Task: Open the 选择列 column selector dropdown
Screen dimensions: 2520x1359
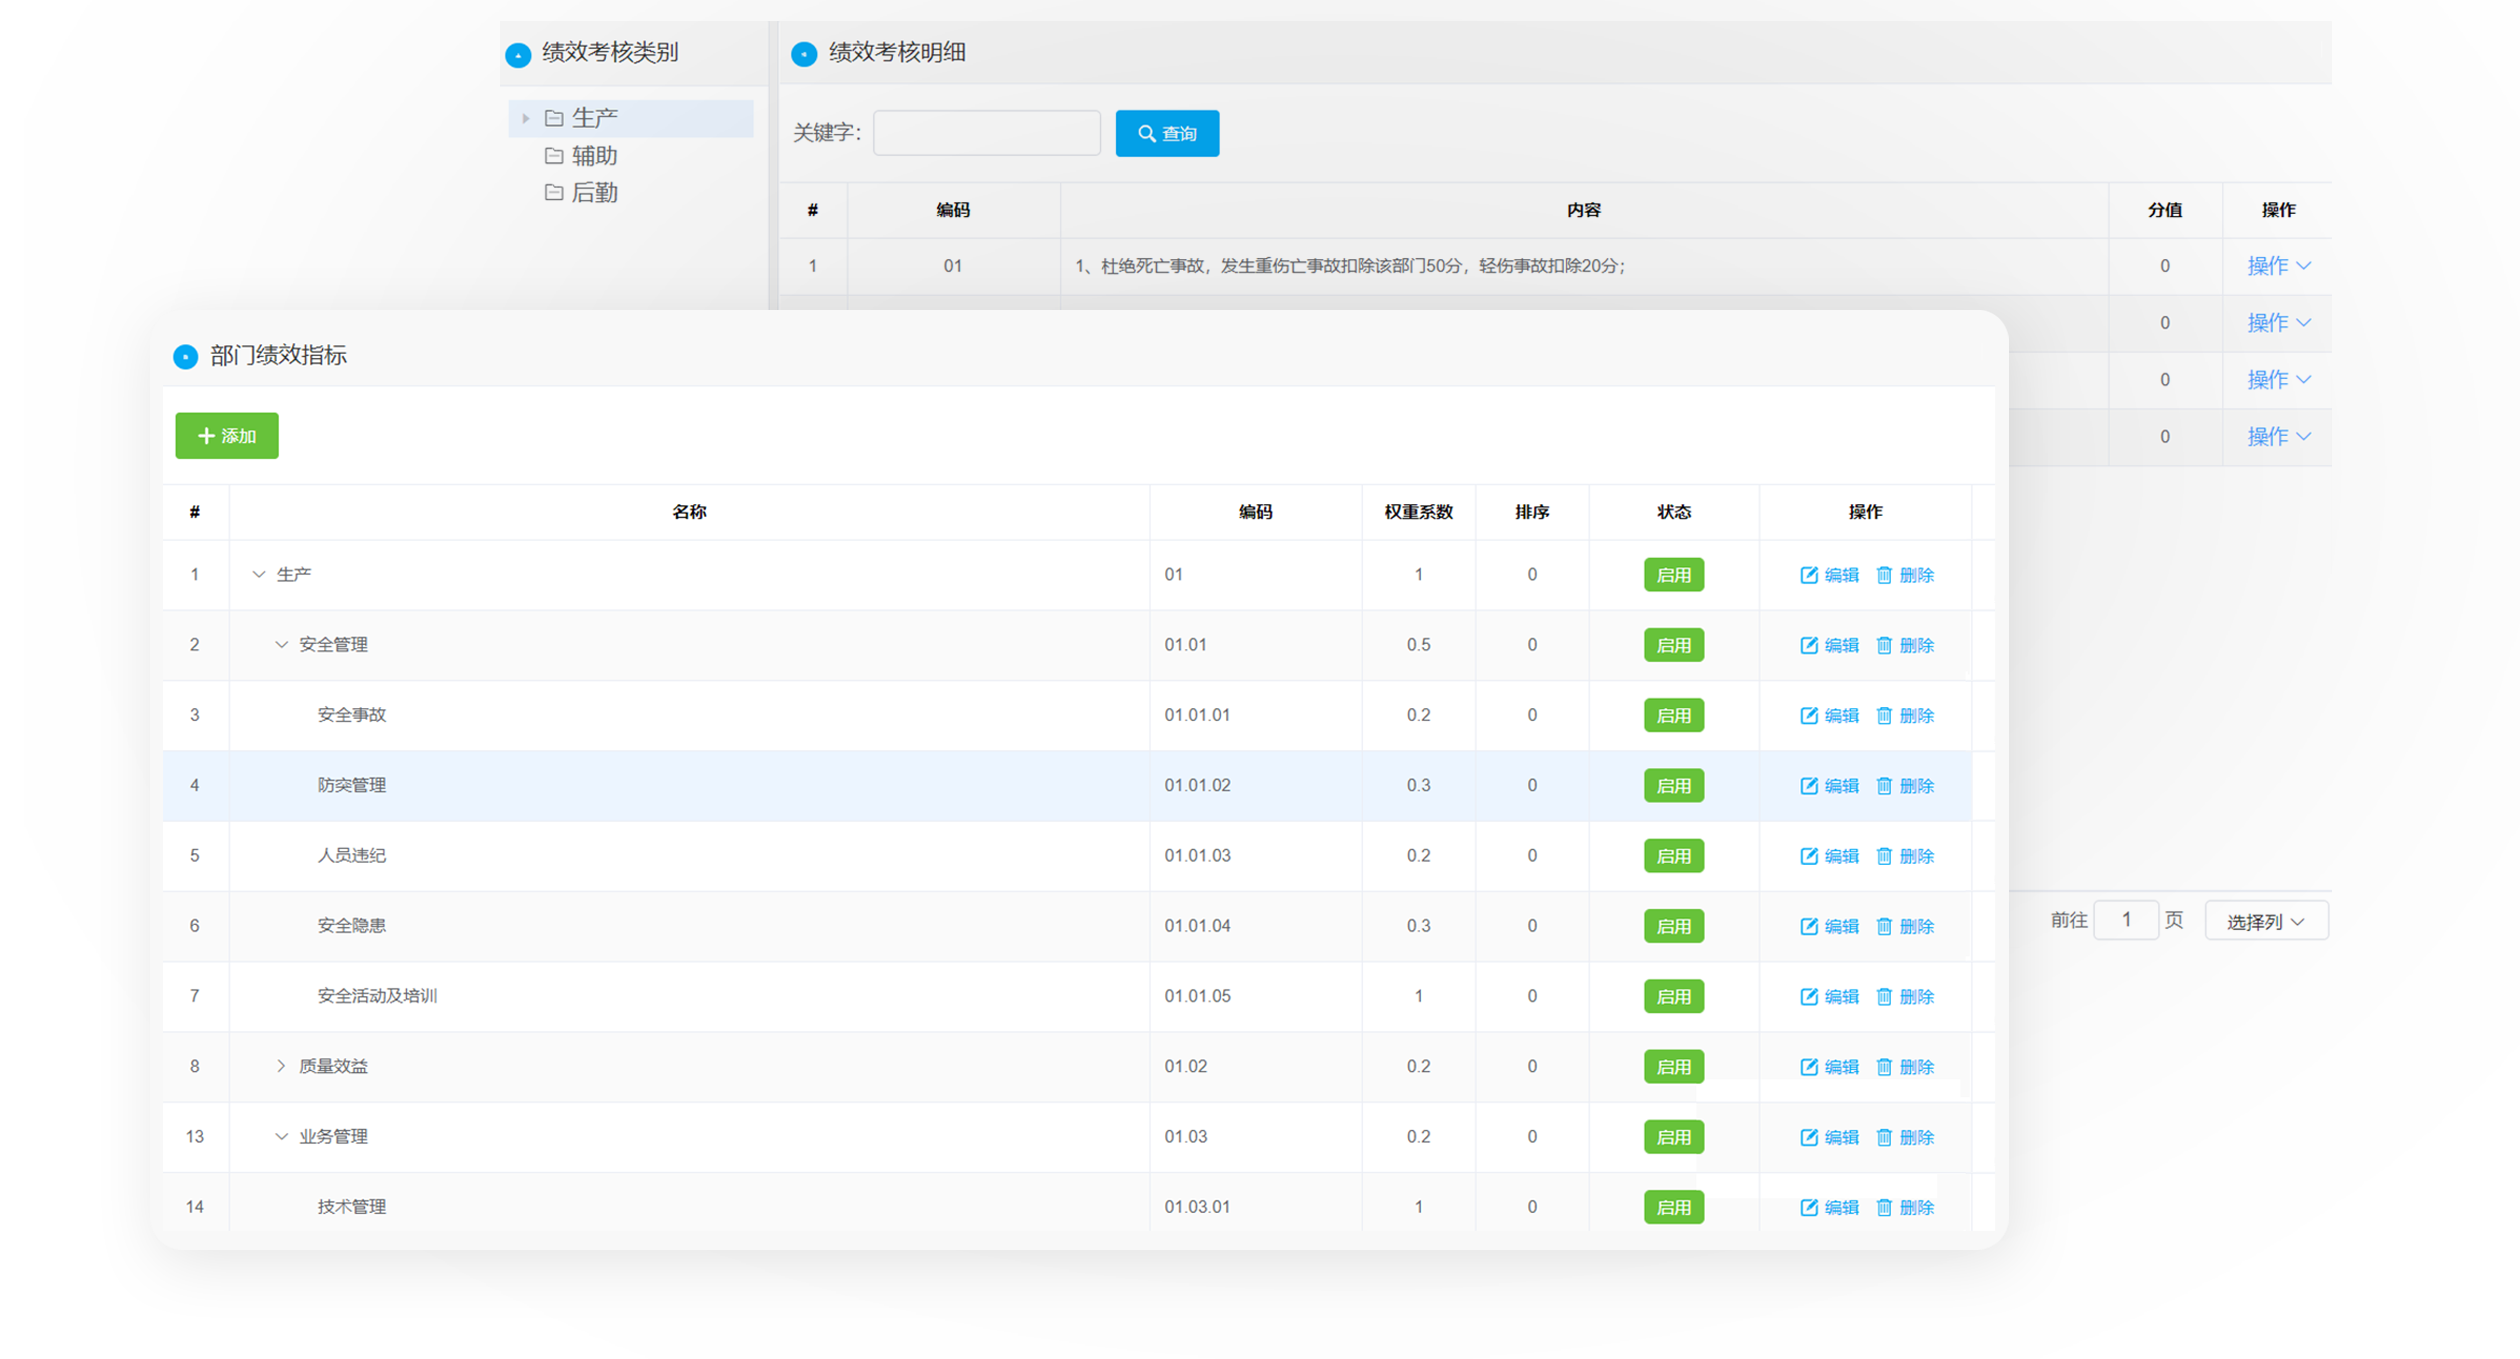Action: (x=2265, y=921)
